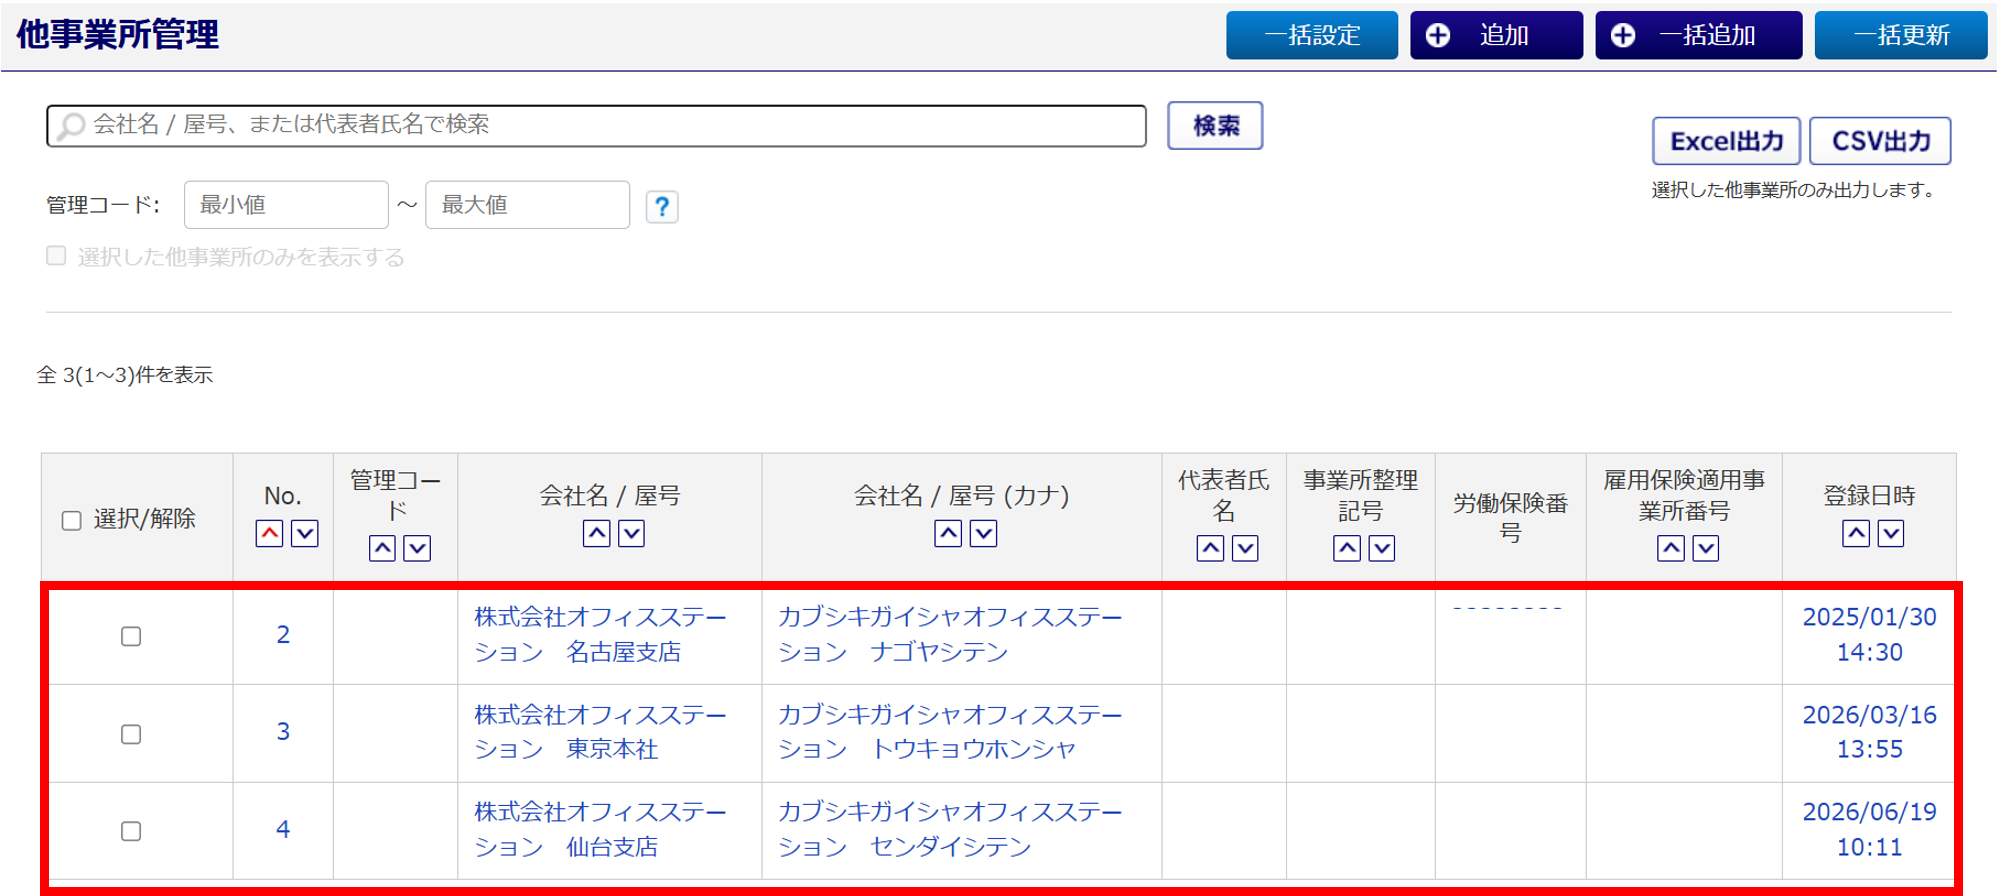
Task: Sort 代表者氏名 column ascending
Action: pos(1210,548)
